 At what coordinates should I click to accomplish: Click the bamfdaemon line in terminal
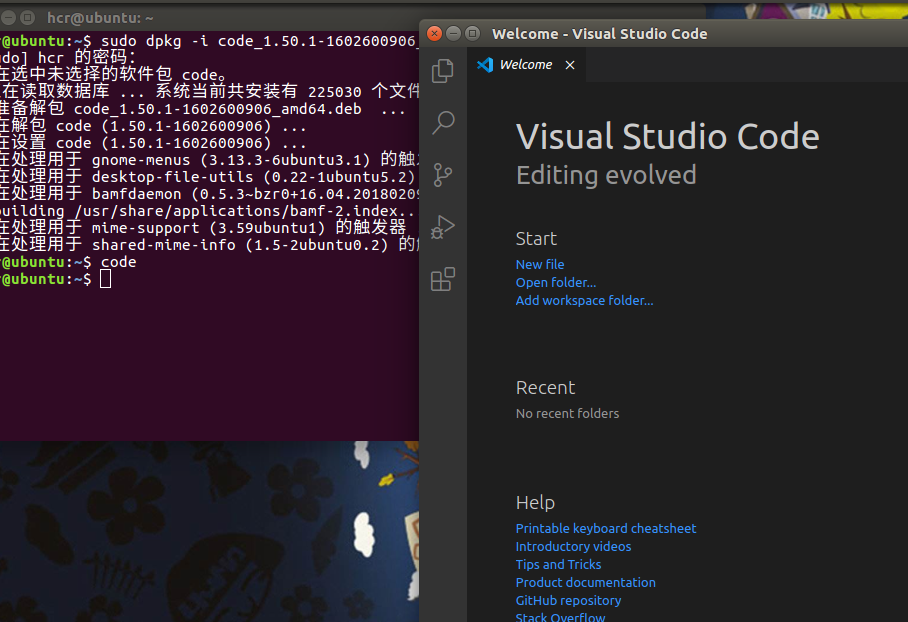pyautogui.click(x=210, y=193)
